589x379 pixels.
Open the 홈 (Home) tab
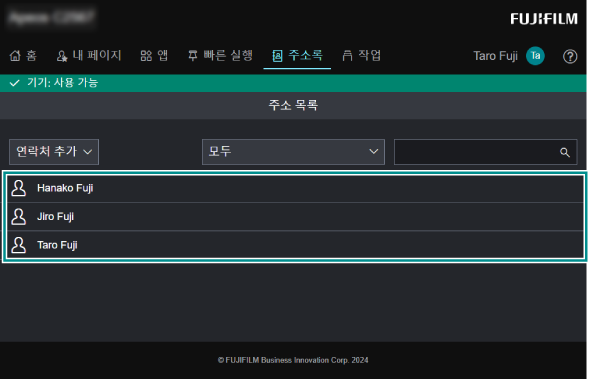(23, 56)
